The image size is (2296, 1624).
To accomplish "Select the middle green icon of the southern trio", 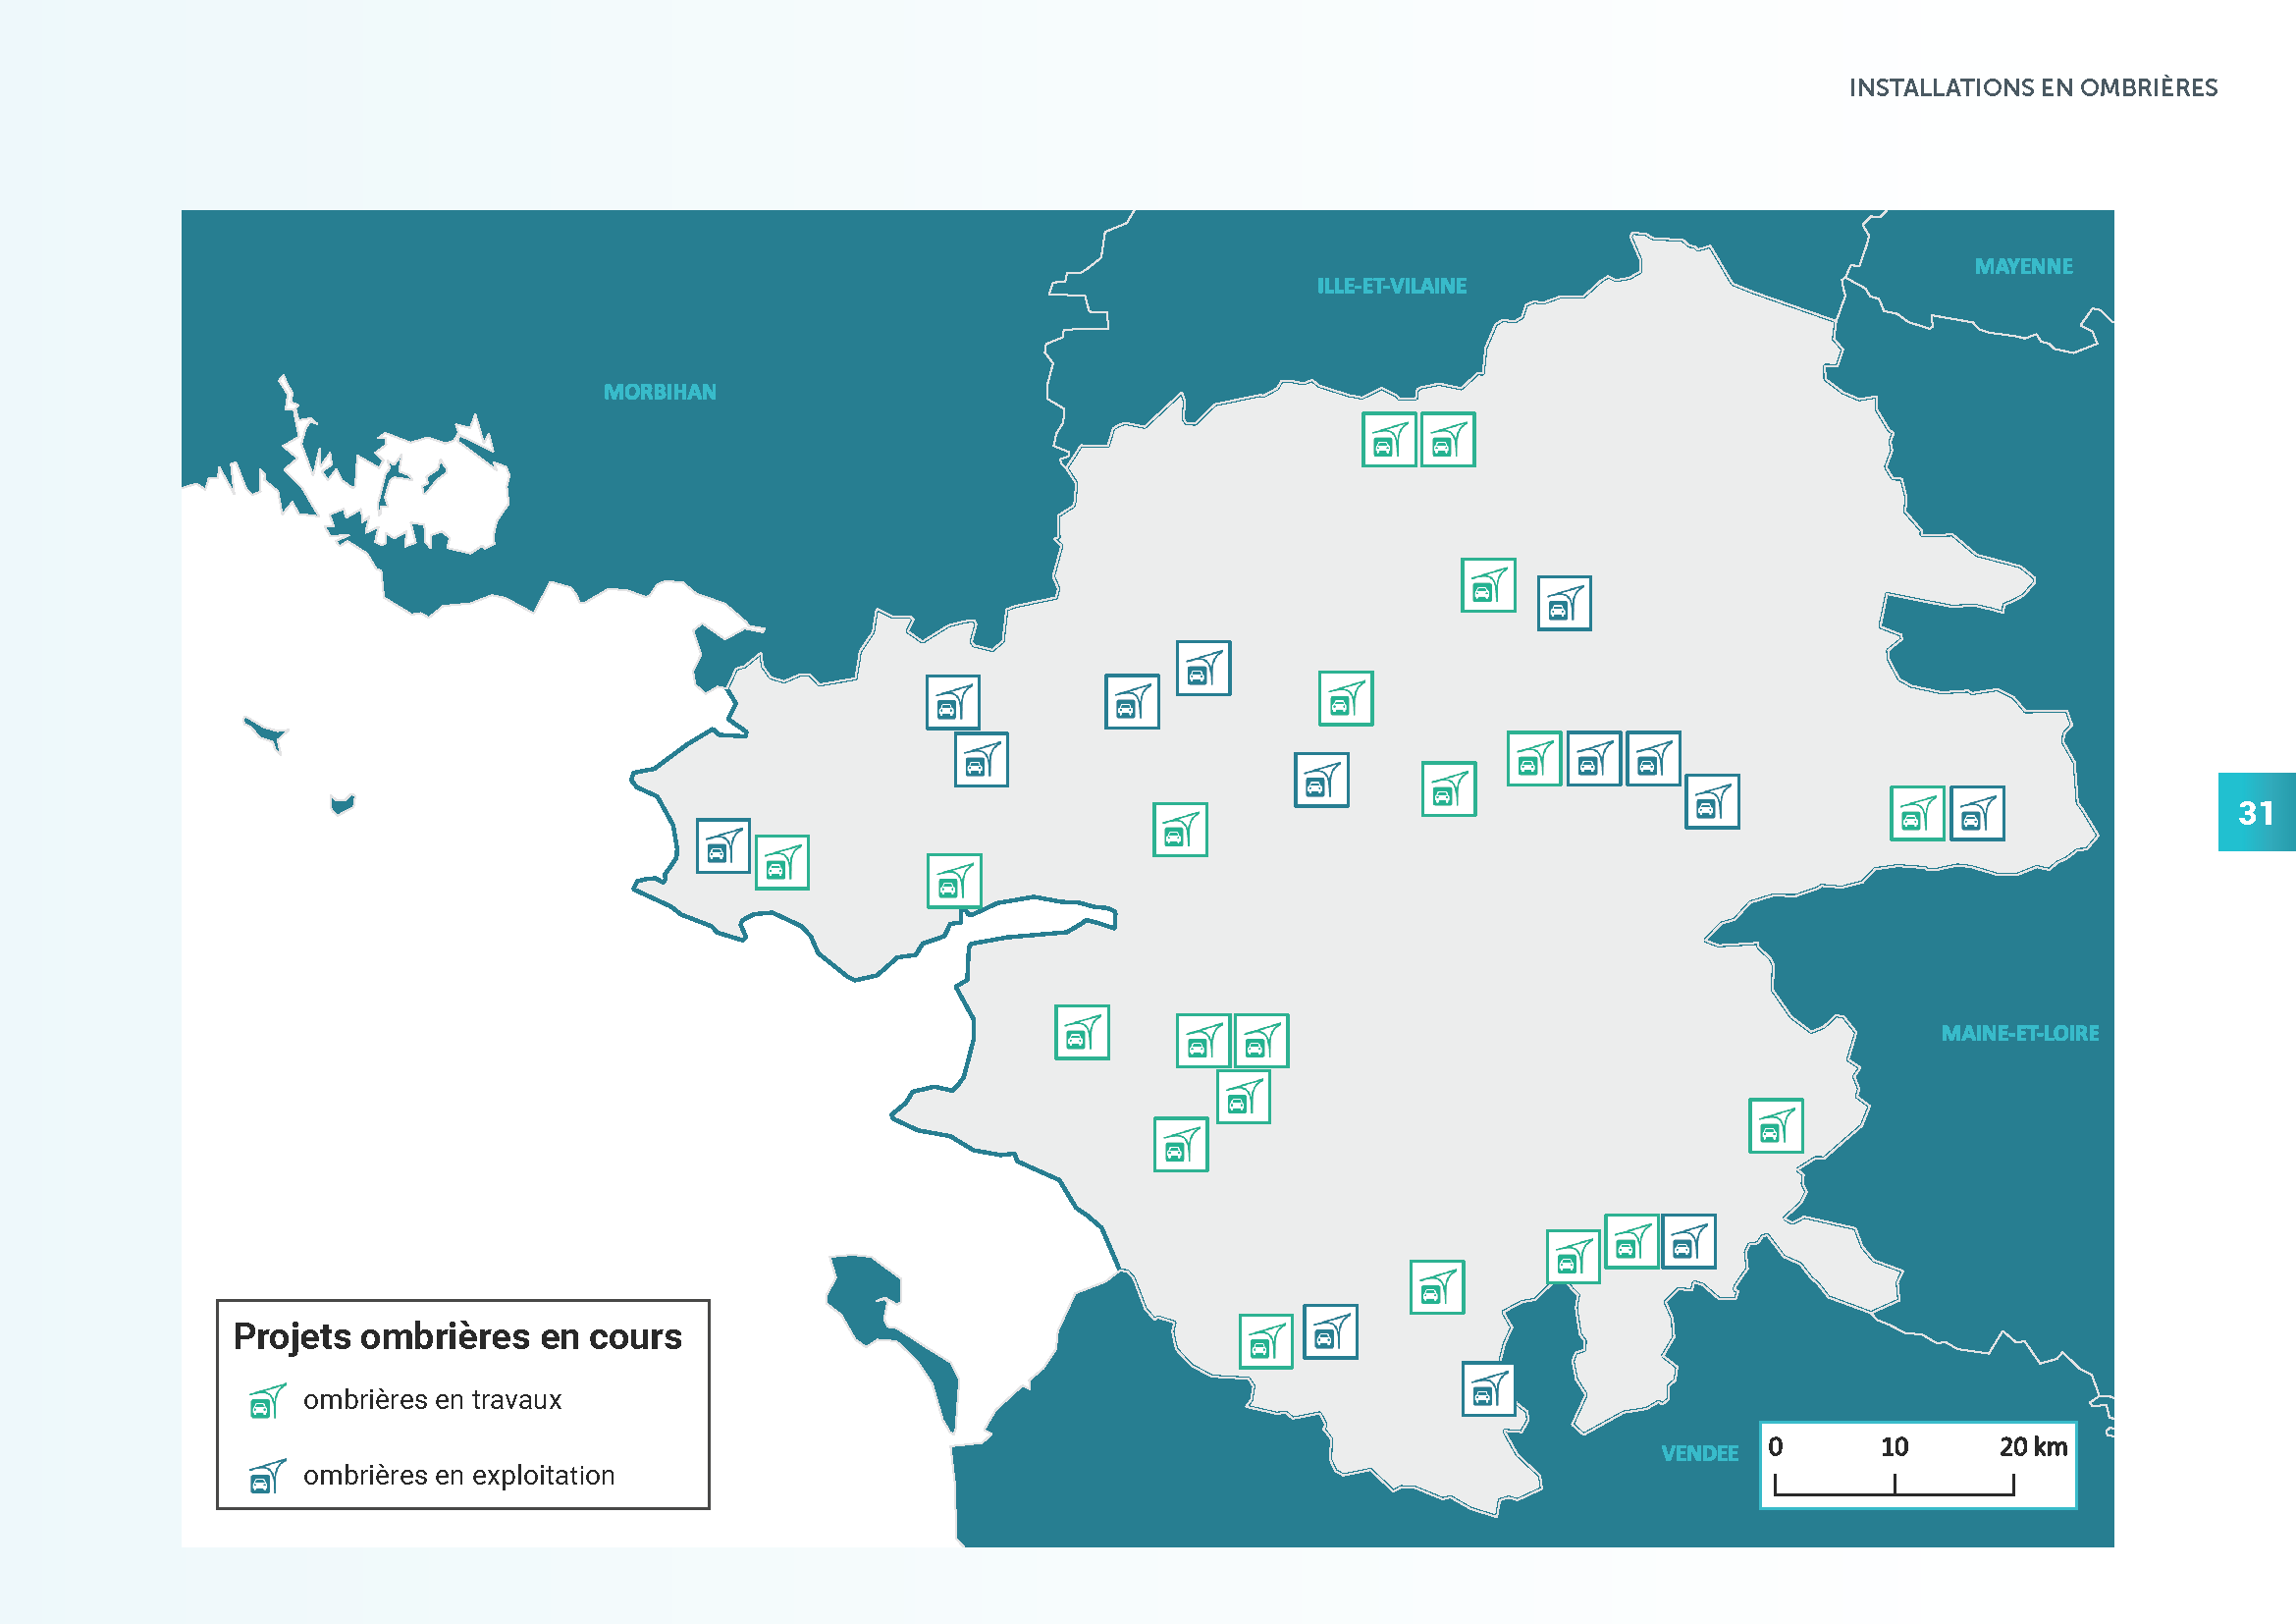I will 1631,1242.
